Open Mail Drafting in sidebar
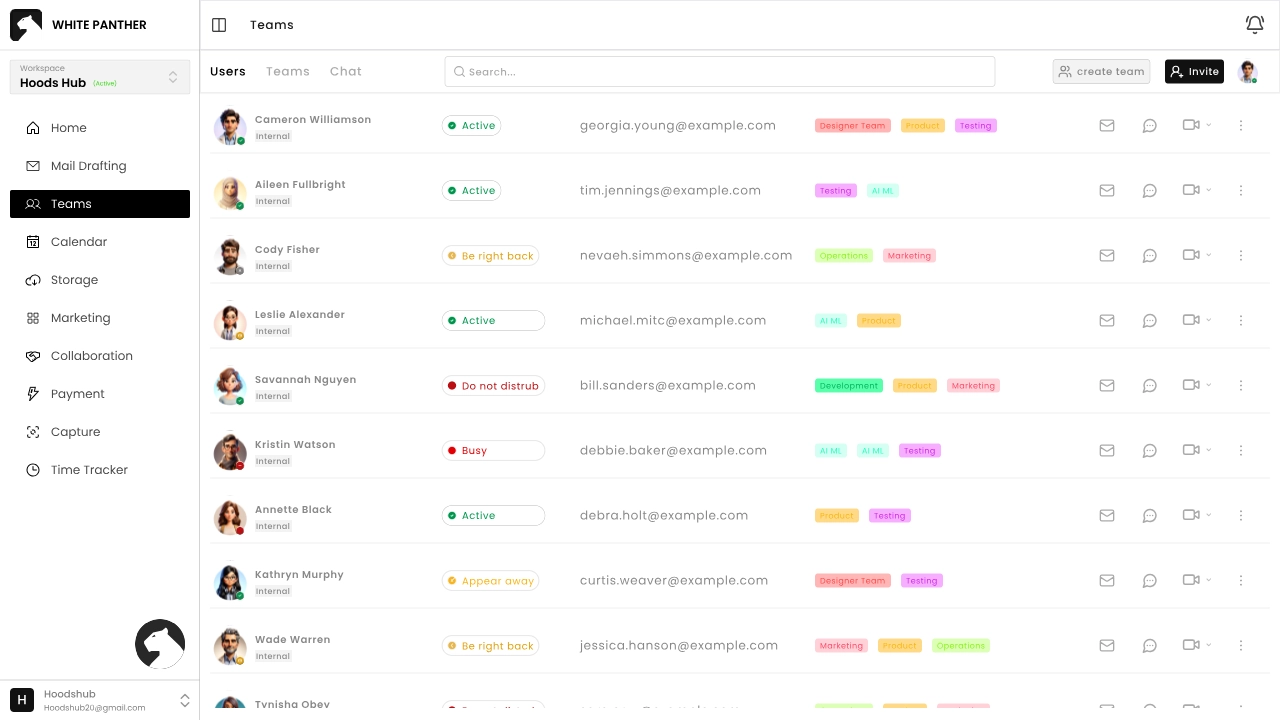1280x720 pixels. pos(88,166)
